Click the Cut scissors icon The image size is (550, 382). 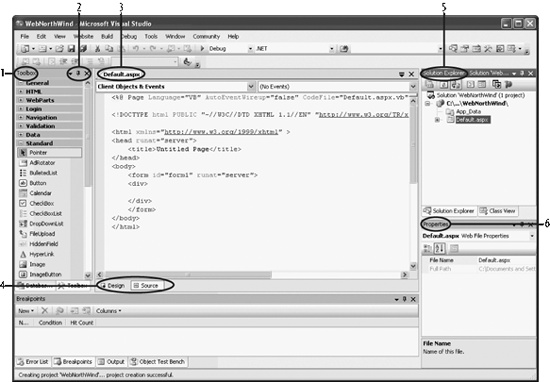[x=98, y=49]
